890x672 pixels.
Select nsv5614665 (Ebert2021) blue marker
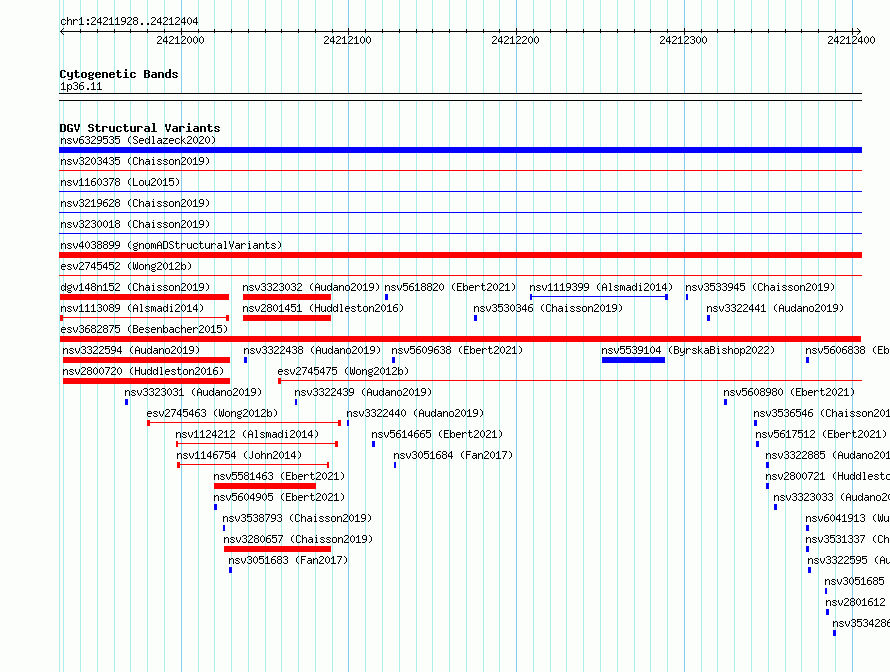[x=373, y=444]
